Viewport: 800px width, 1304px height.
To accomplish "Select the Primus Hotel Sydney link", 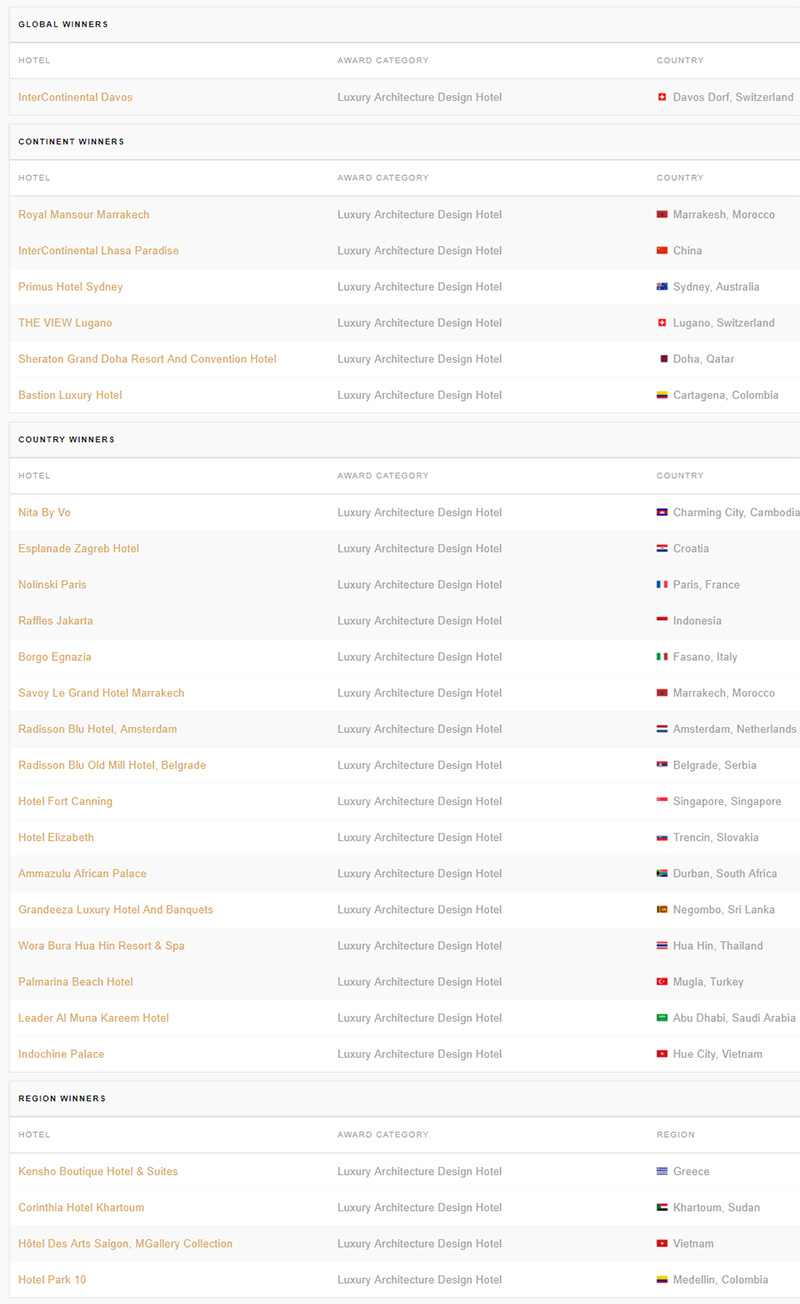I will [70, 287].
